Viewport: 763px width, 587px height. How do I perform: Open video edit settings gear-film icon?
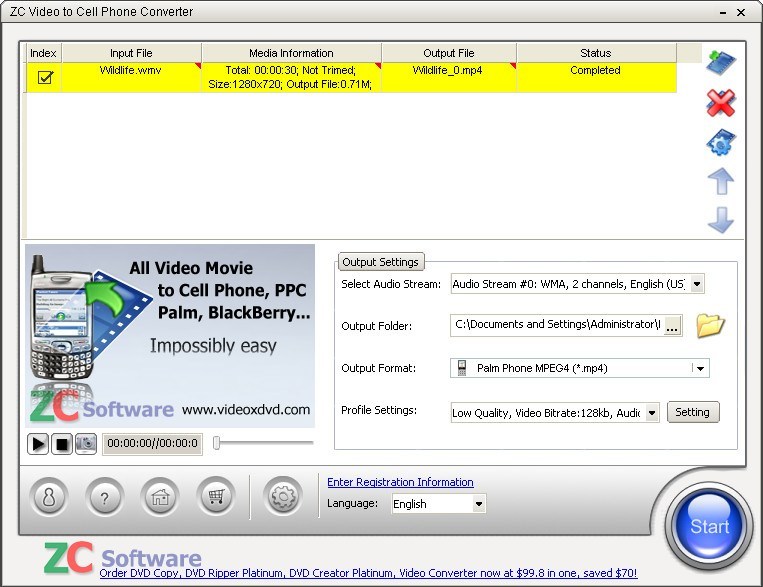(720, 142)
